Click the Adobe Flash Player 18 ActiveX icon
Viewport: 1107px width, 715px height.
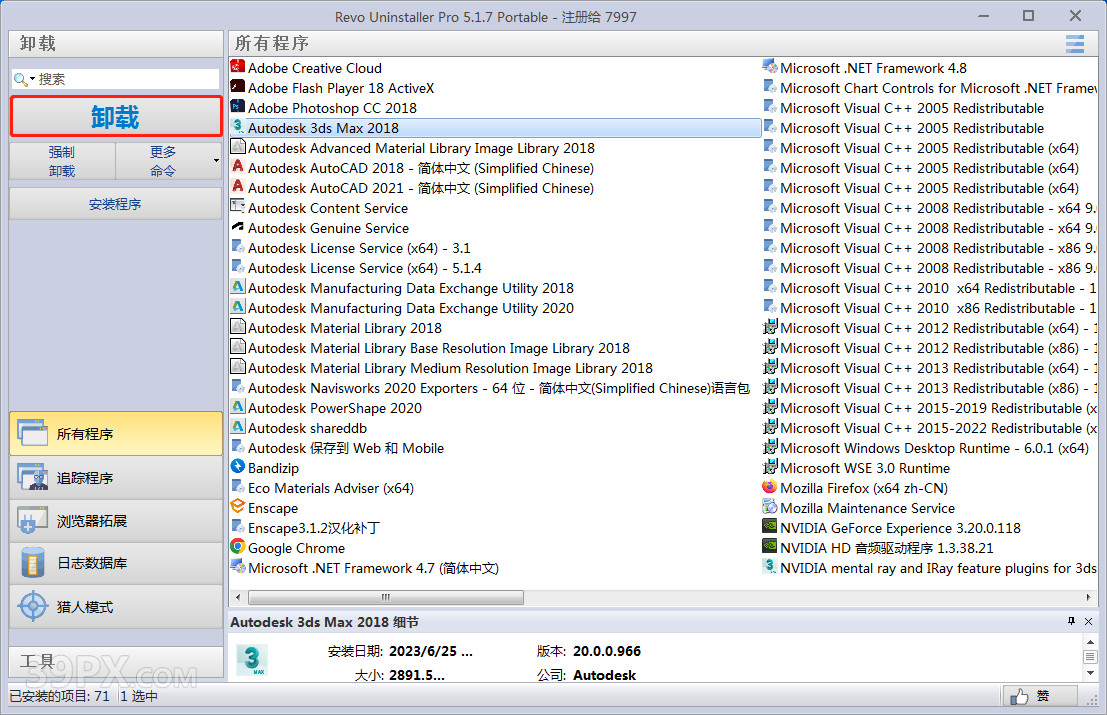pos(238,87)
